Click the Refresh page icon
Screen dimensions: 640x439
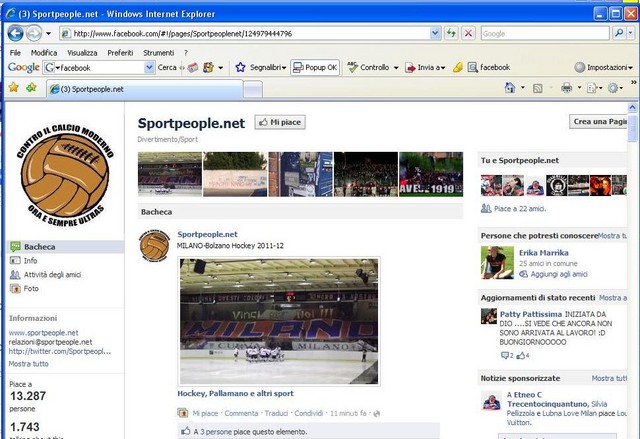pyautogui.click(x=451, y=33)
